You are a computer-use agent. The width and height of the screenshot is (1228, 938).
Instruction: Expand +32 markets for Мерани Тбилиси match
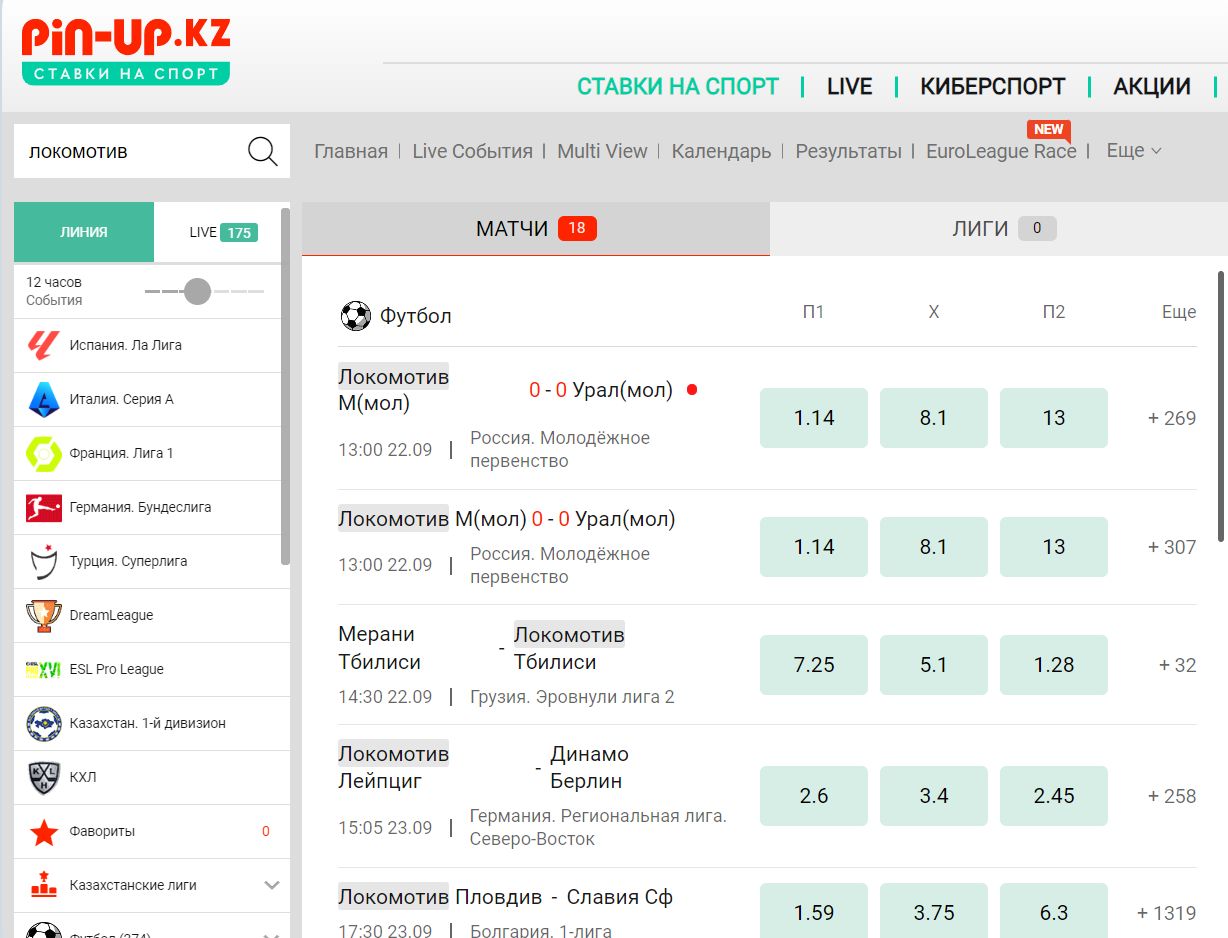(x=1177, y=665)
